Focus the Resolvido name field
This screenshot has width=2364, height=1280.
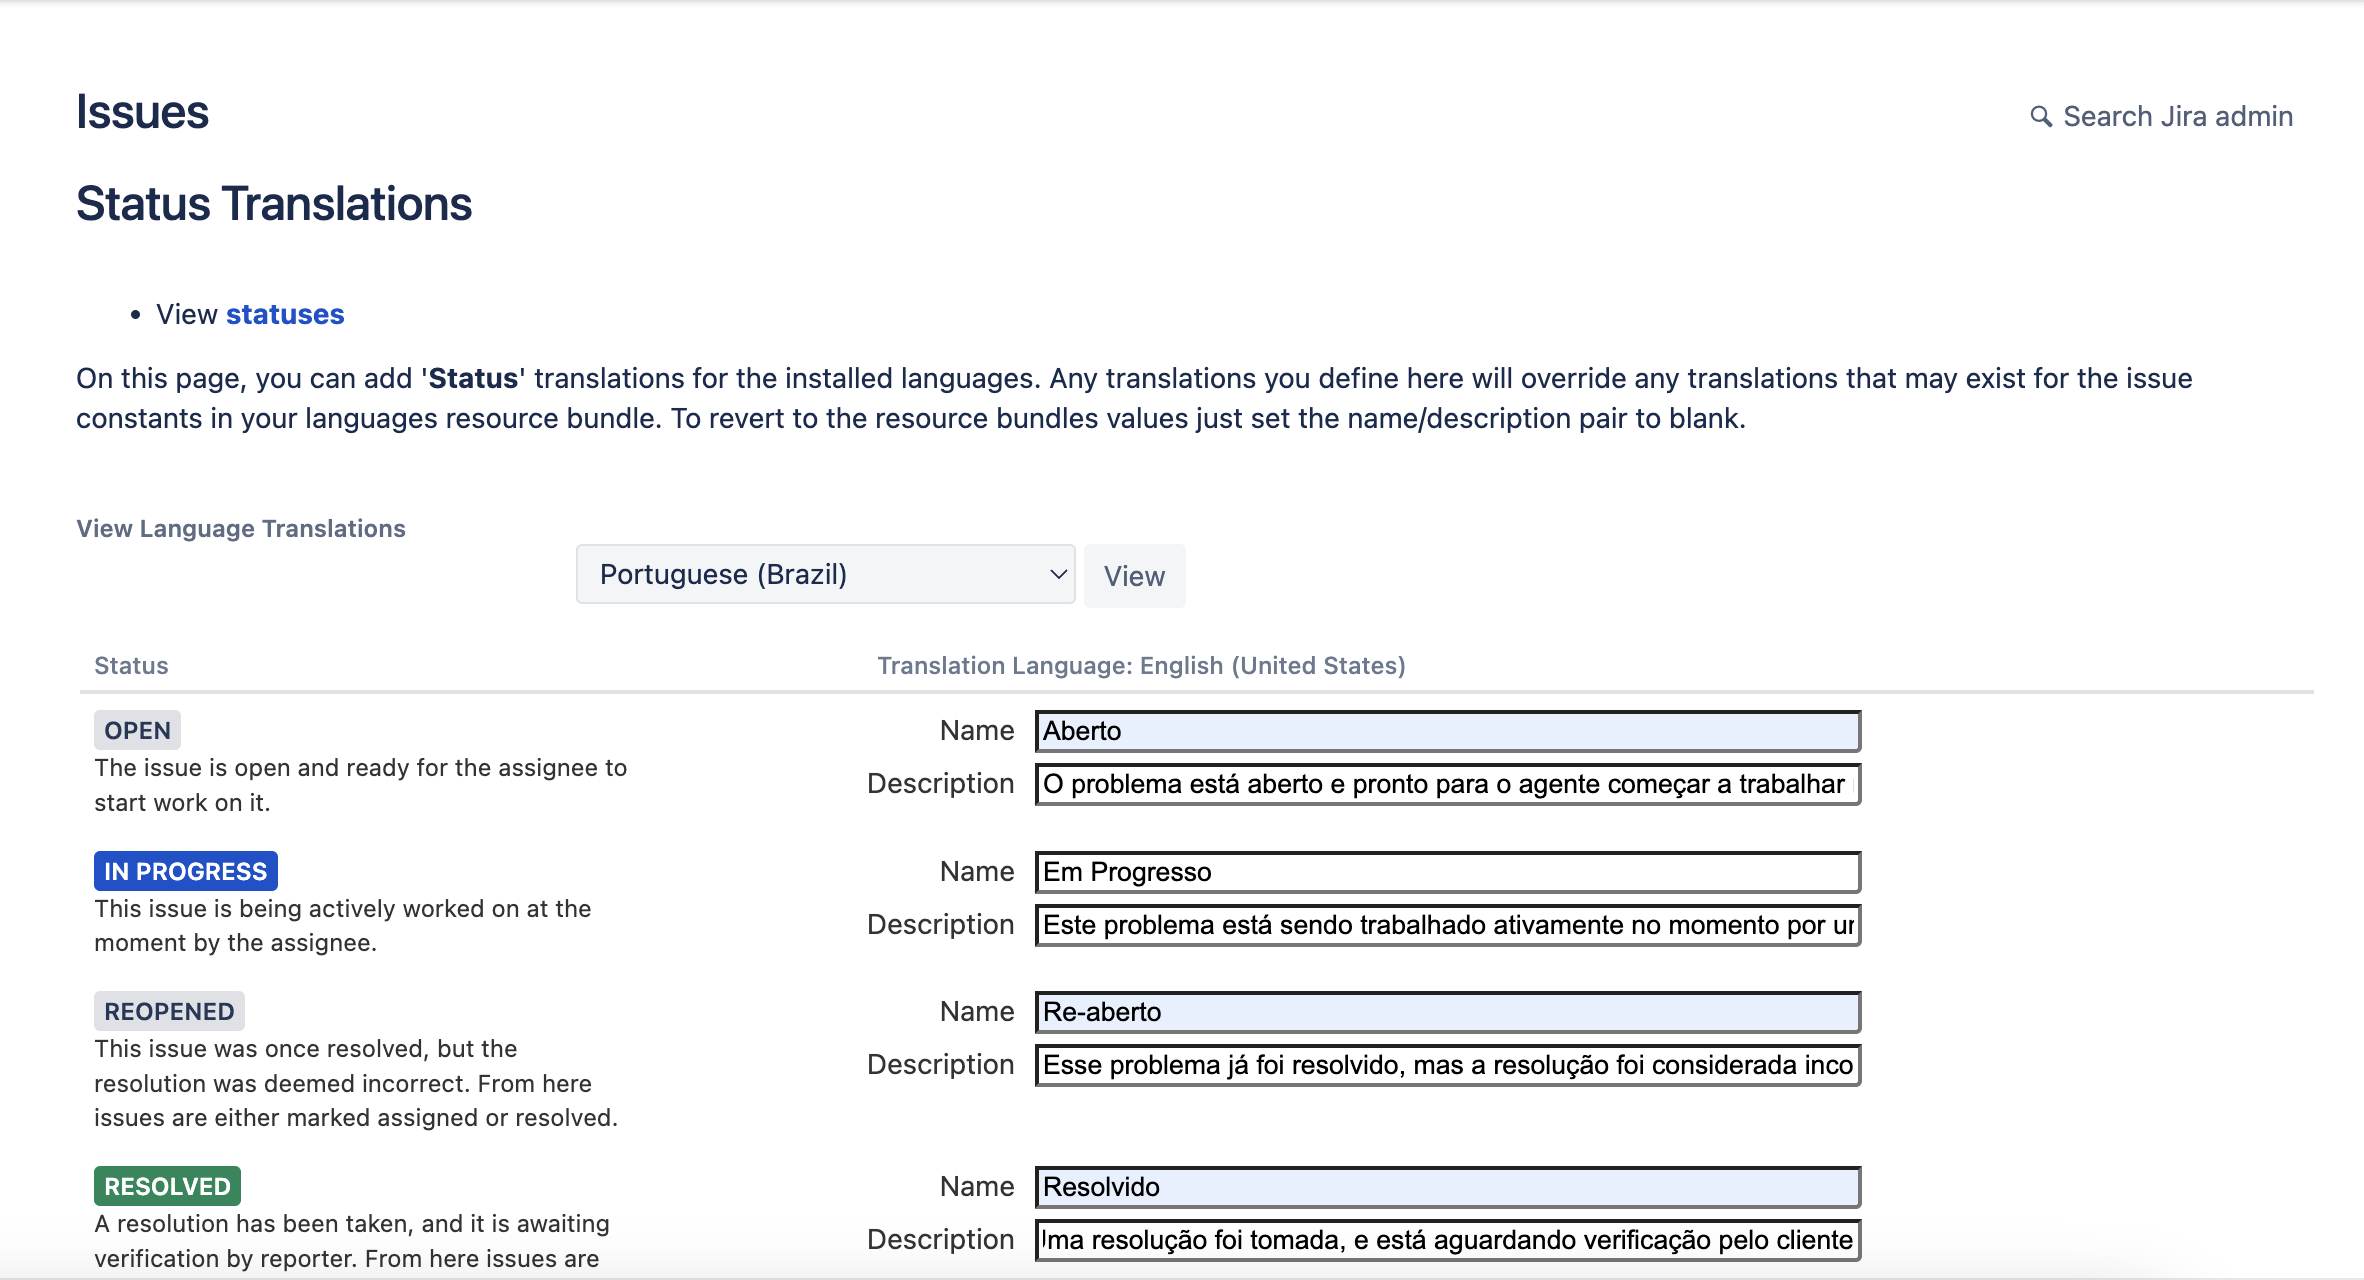click(x=1446, y=1187)
